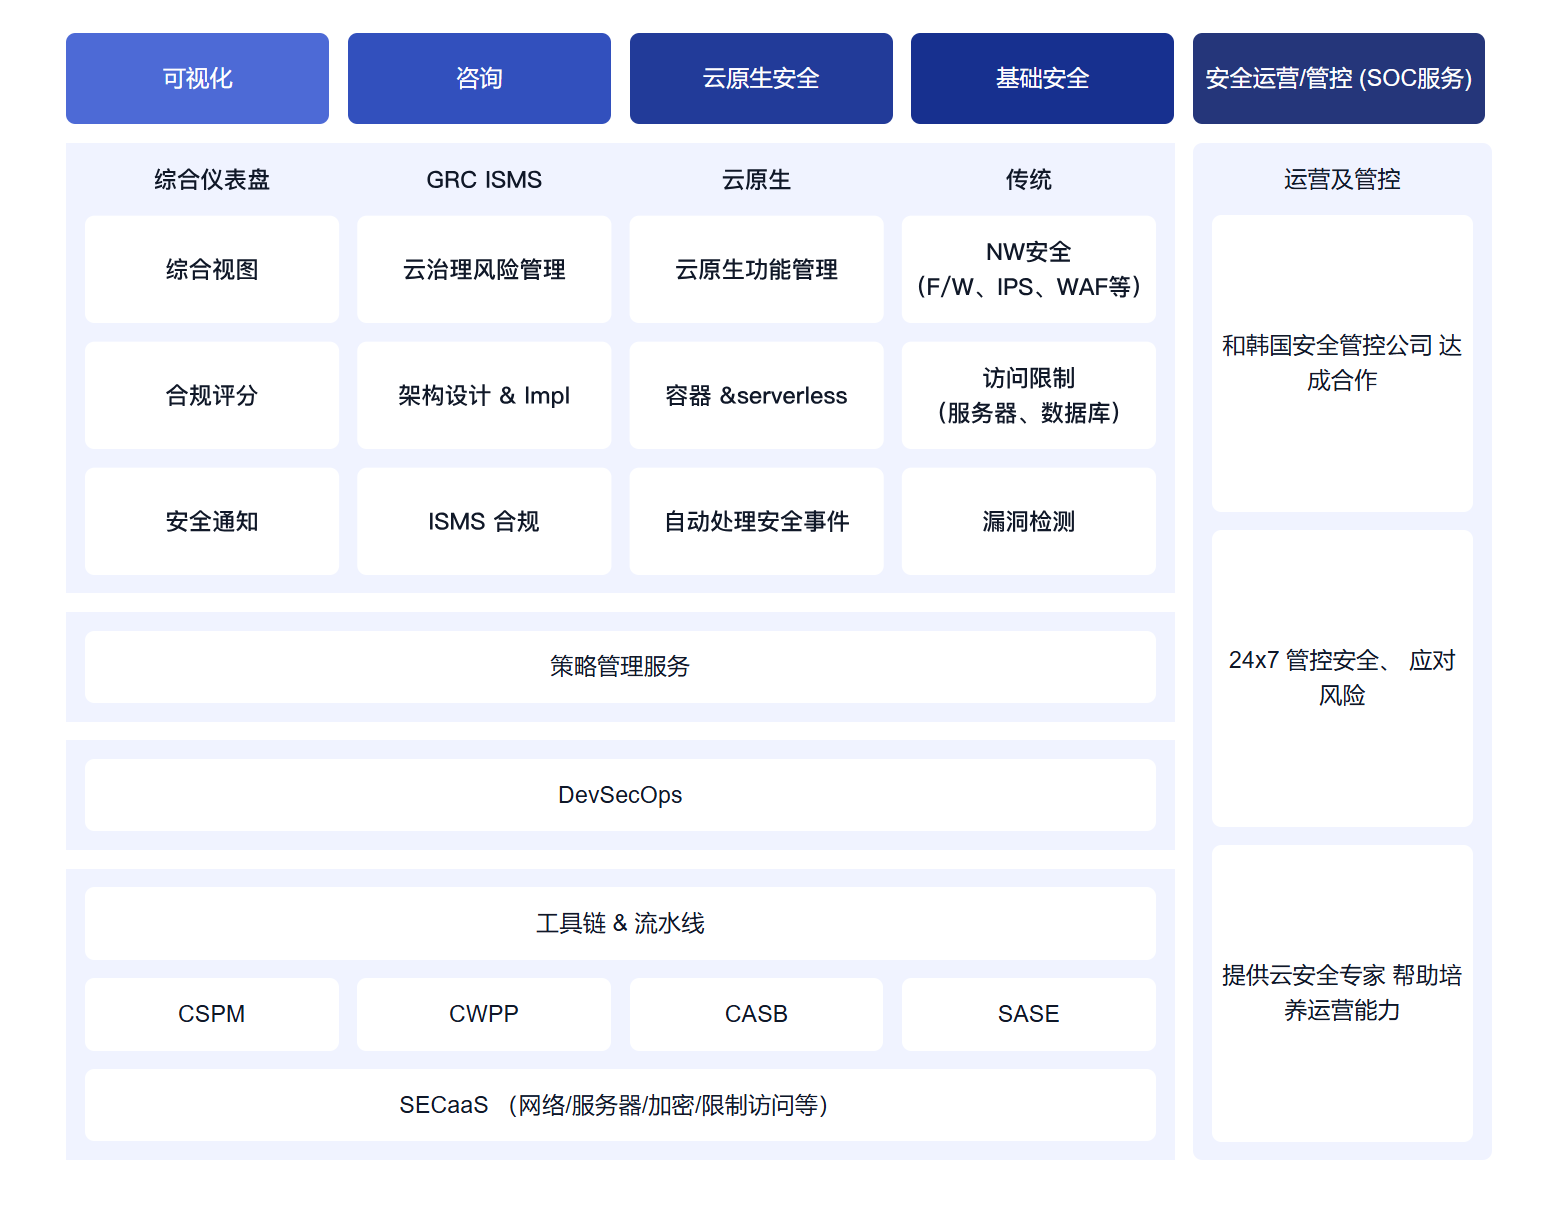Click the DevSecOps bar
1546x1209 pixels.
point(620,795)
